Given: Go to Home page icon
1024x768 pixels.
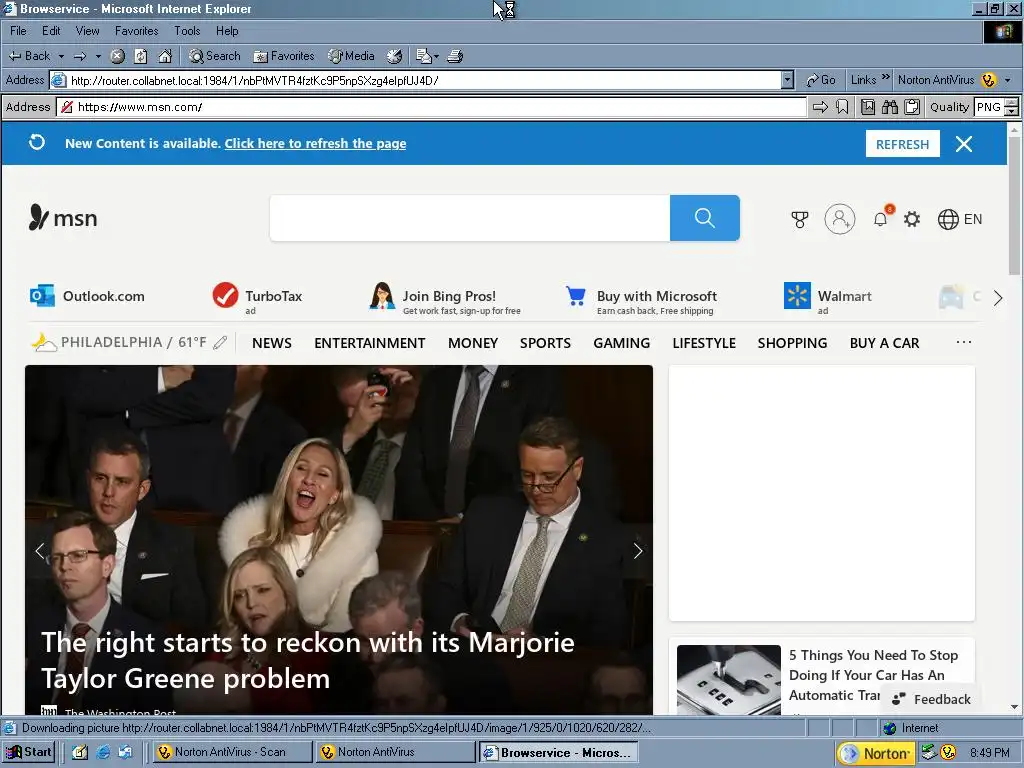Looking at the screenshot, I should pyautogui.click(x=165, y=56).
